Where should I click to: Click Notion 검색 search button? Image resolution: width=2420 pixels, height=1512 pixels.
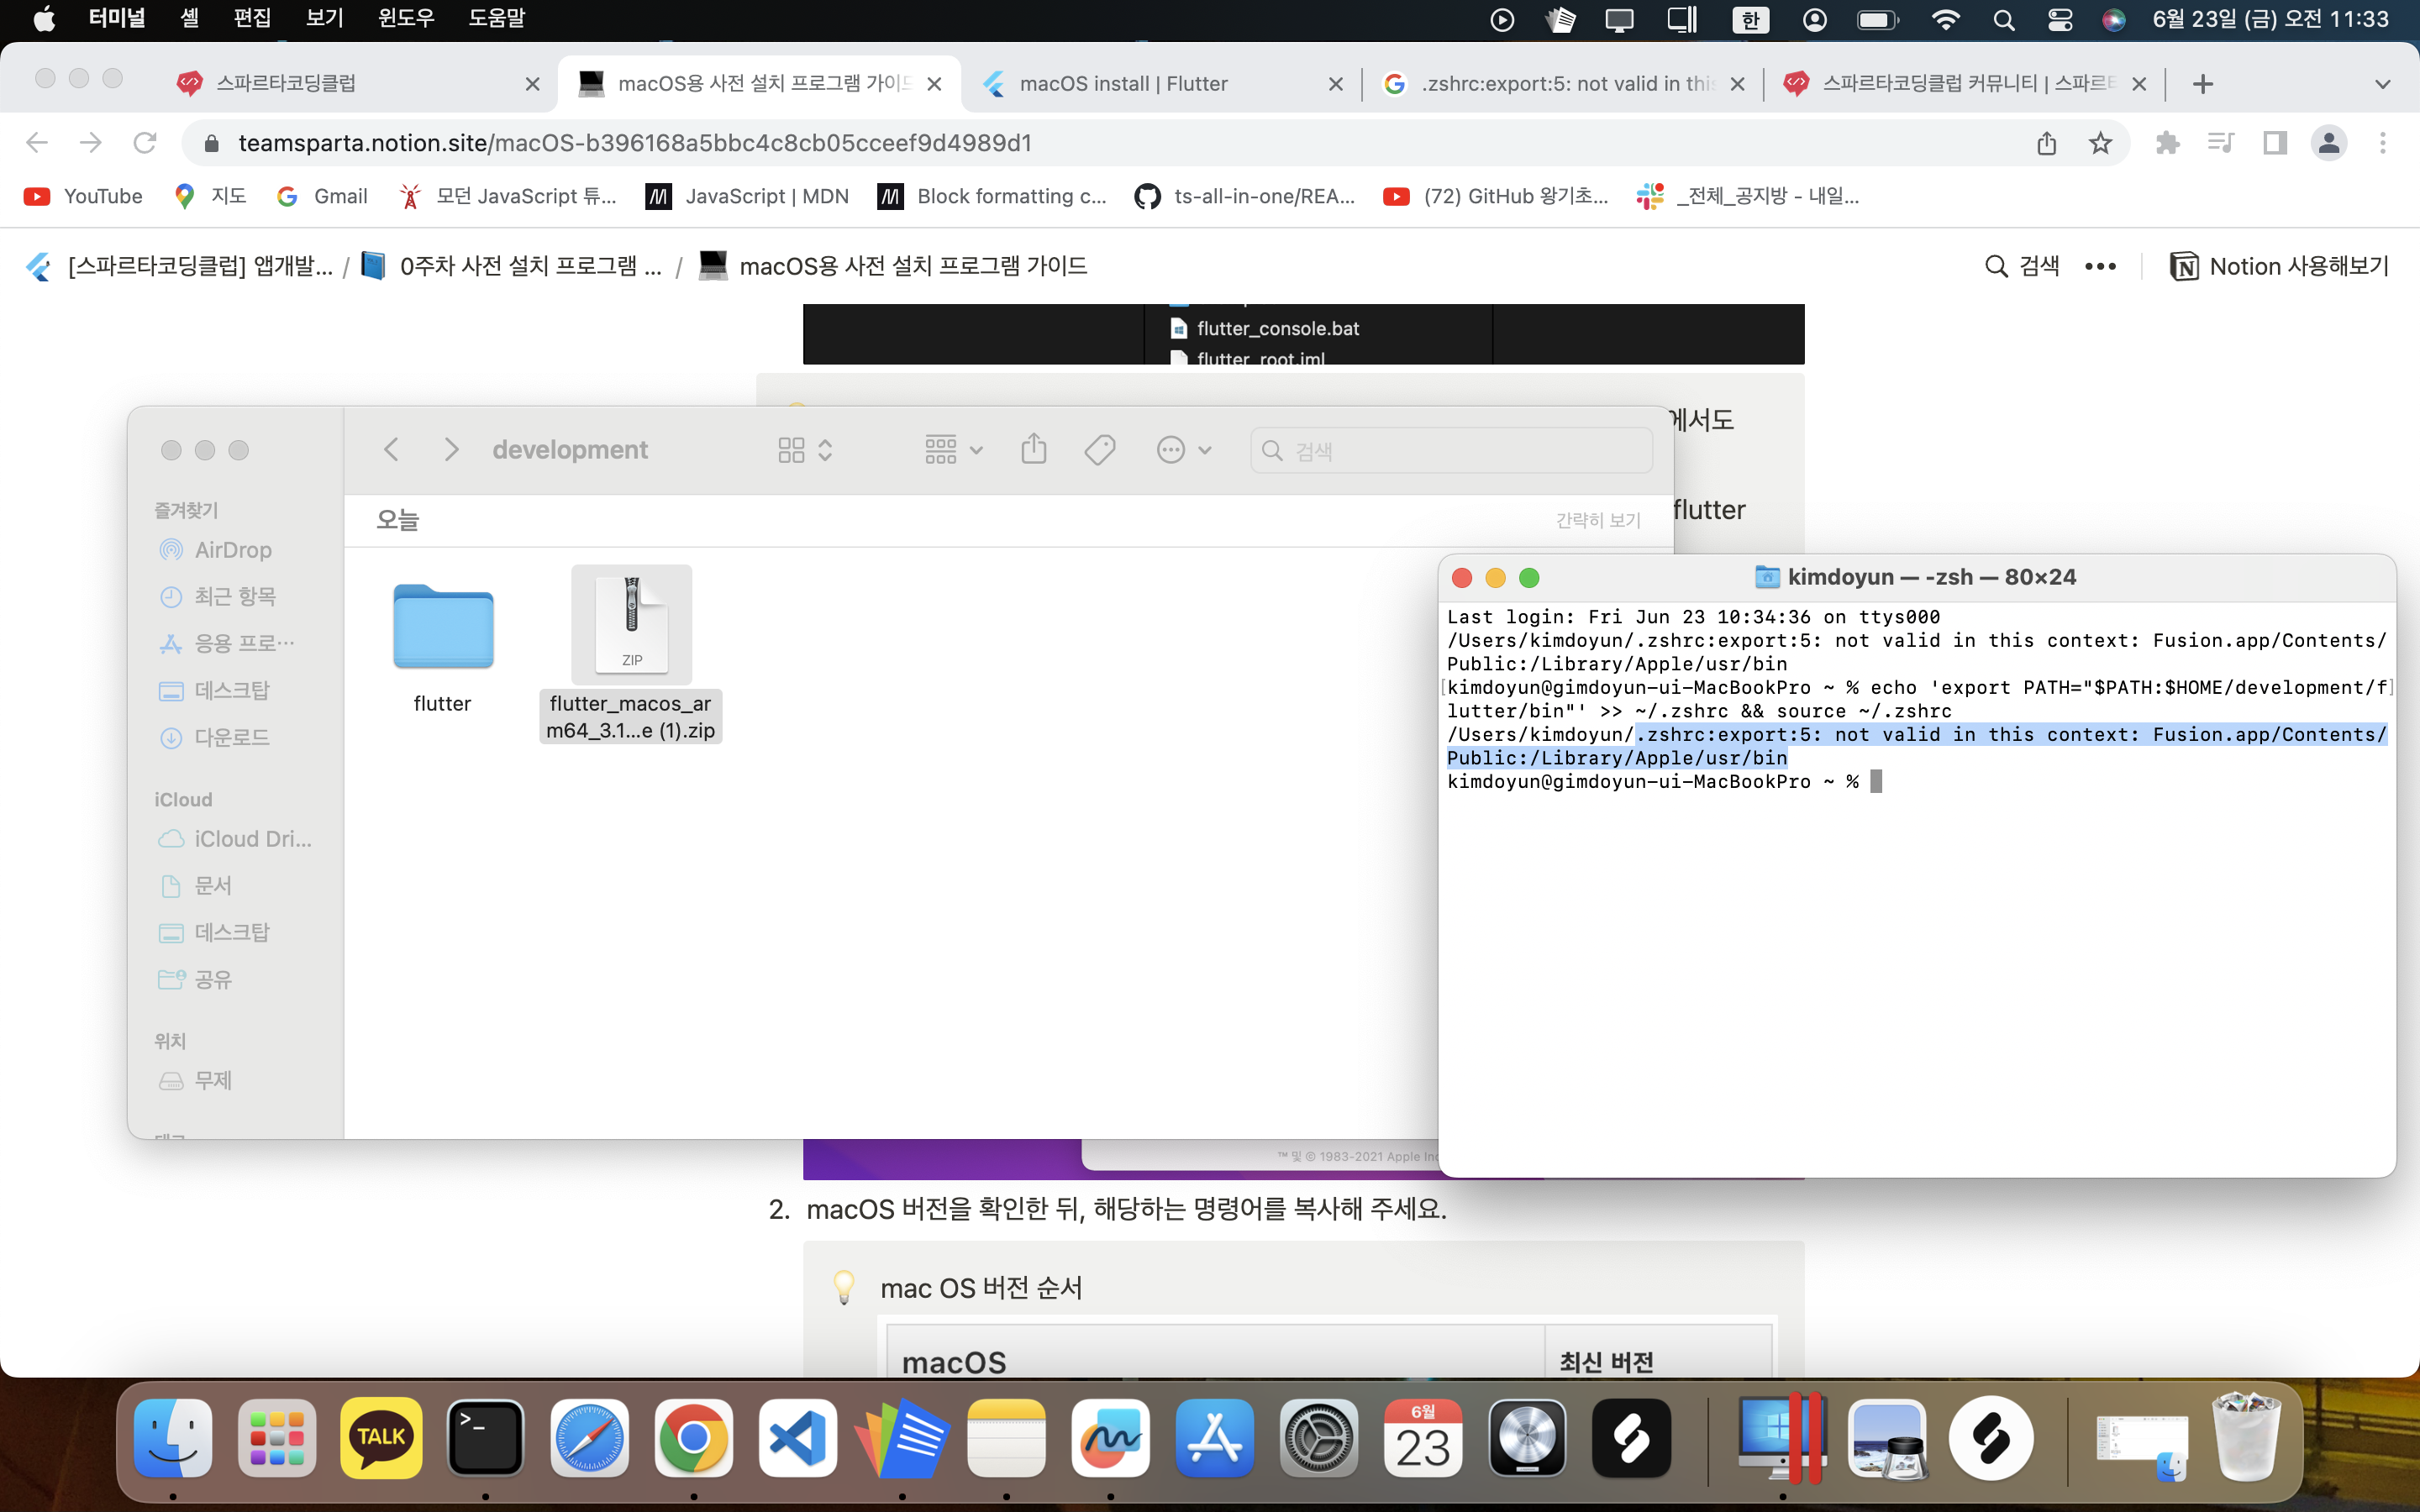tap(2021, 266)
